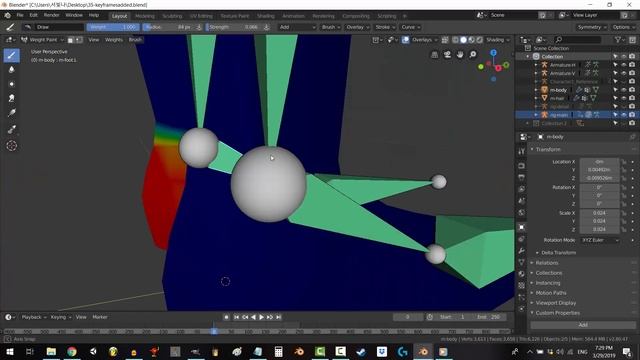Open the Mesh data properties tab
This screenshot has width=640, height=360.
522,262
